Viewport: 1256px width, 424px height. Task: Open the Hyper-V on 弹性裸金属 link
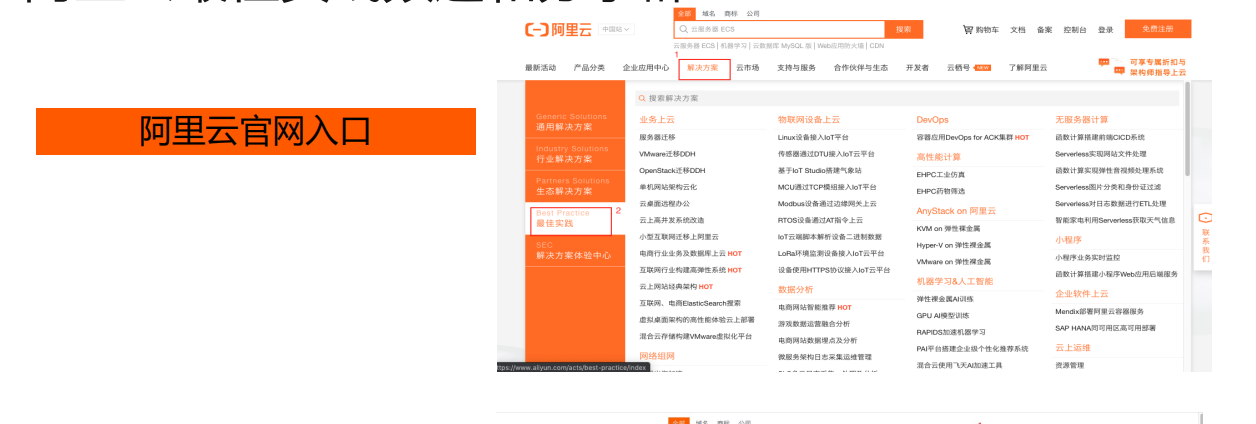(953, 244)
